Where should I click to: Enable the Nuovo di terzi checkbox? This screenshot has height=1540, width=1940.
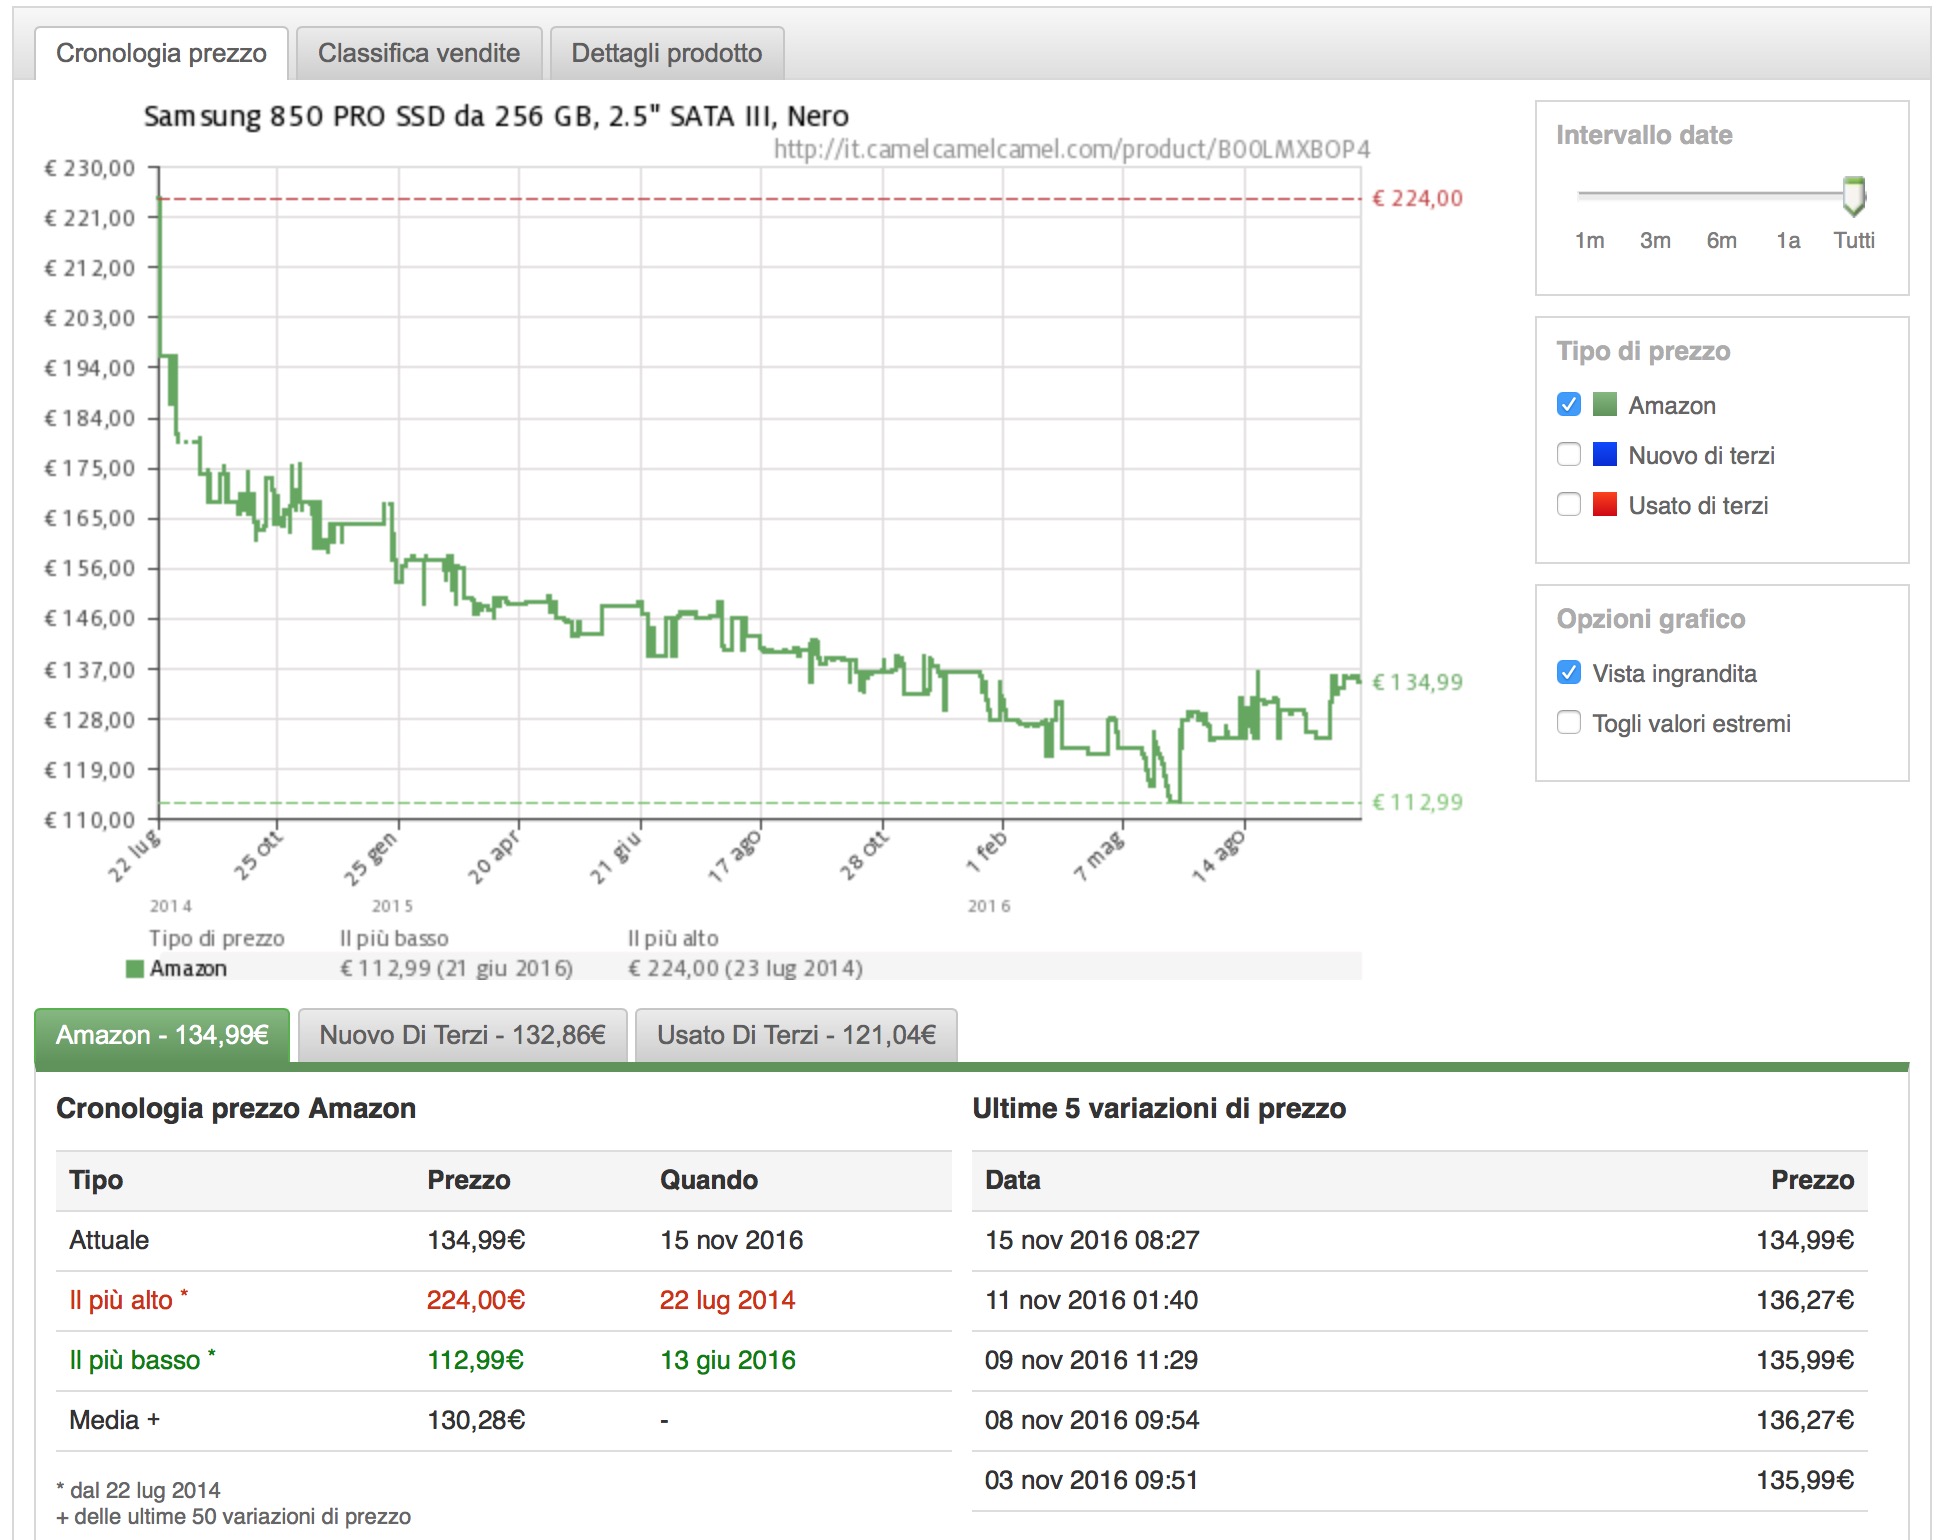click(x=1569, y=454)
